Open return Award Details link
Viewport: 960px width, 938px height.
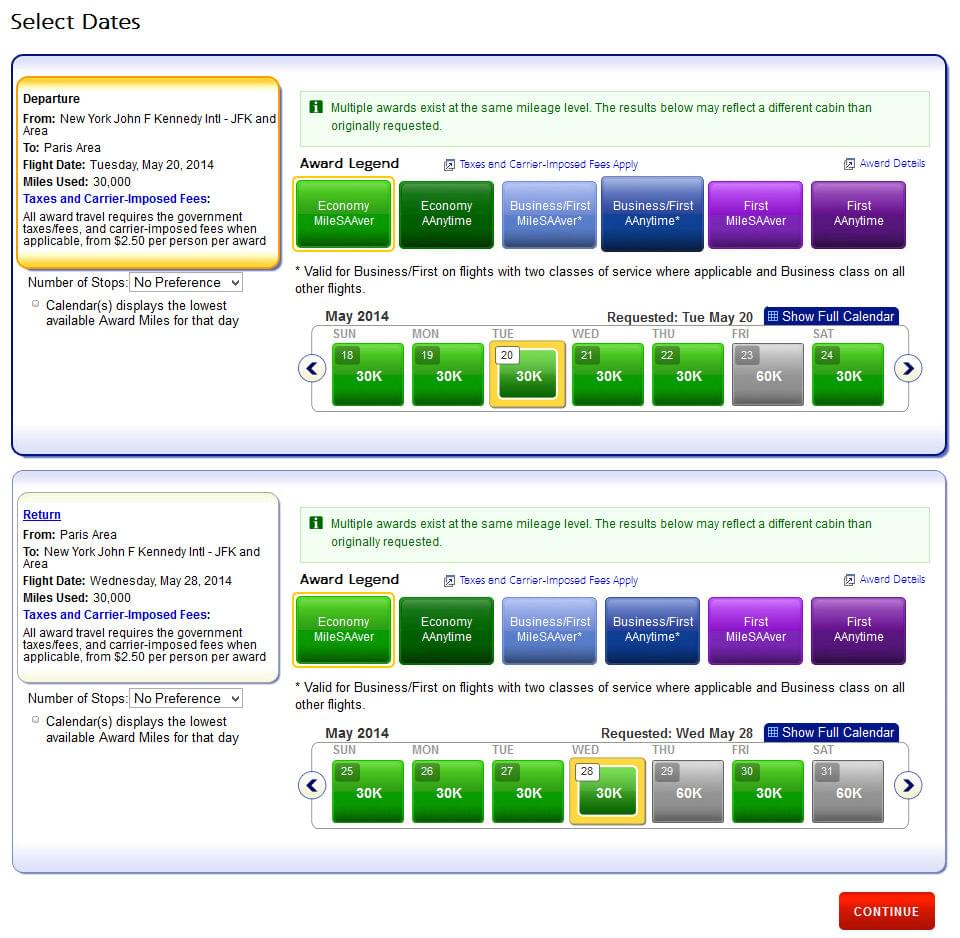[x=892, y=579]
